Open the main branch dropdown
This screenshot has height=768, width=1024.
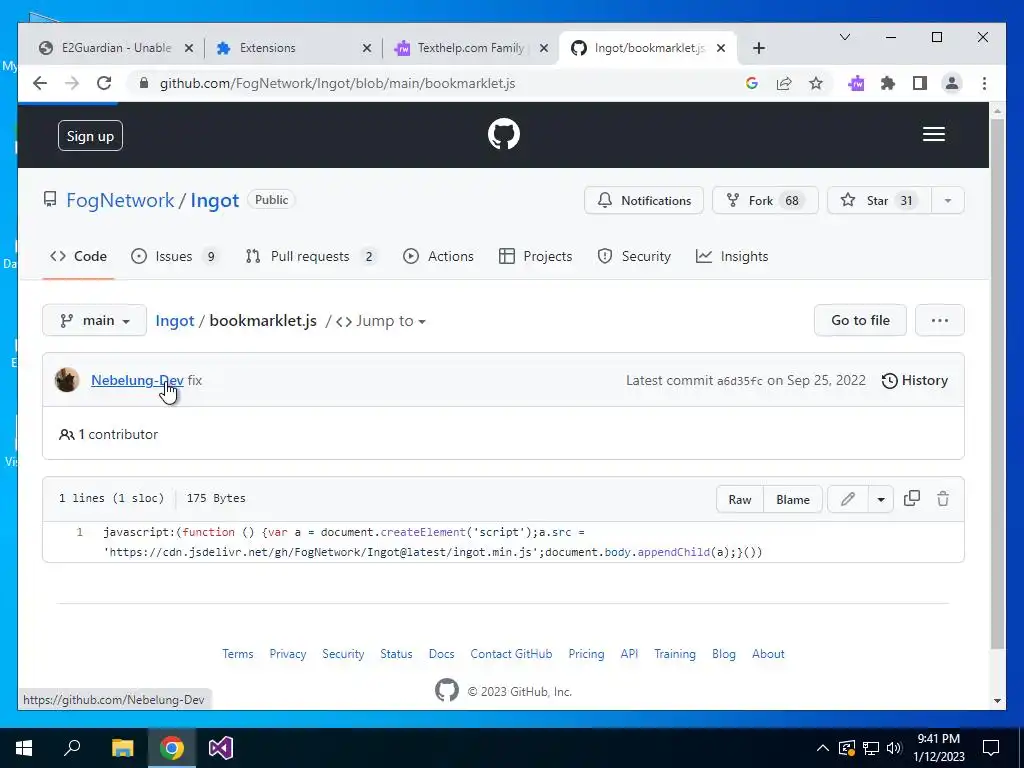95,320
